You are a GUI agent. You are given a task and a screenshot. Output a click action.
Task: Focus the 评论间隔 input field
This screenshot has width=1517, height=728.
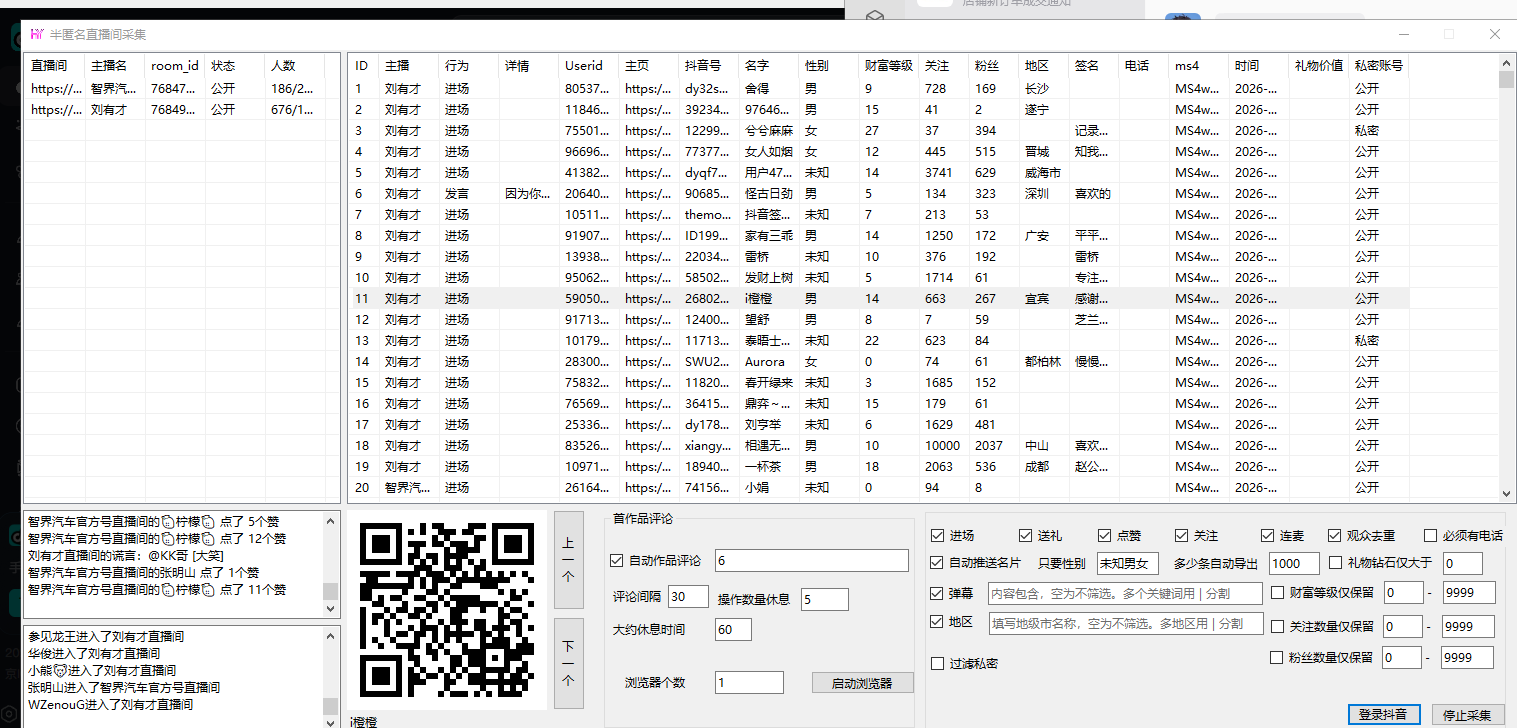click(x=688, y=597)
